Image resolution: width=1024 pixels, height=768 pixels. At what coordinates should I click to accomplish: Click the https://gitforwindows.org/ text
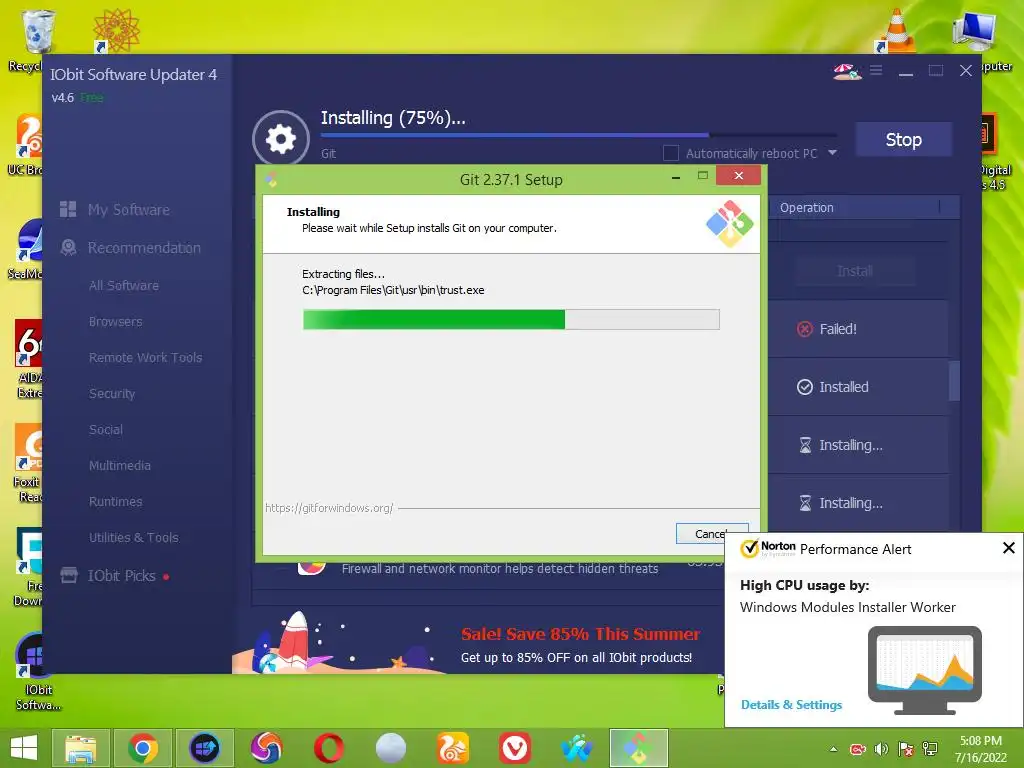pos(328,507)
